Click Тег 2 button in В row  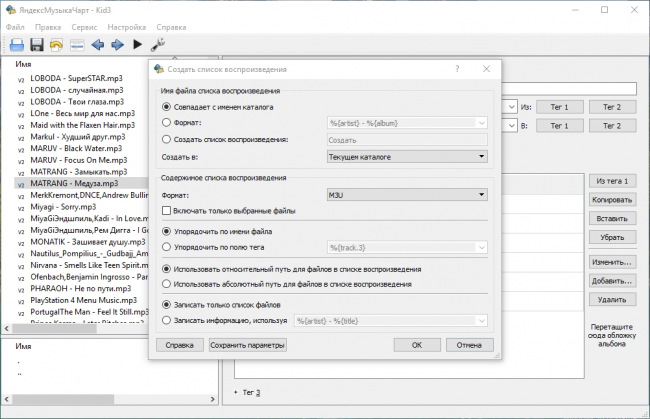pos(612,126)
